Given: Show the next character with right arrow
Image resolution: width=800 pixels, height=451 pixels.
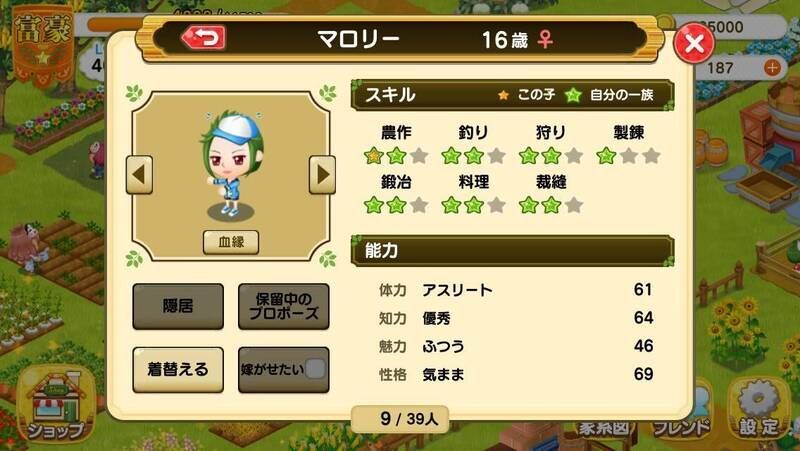Looking at the screenshot, I should click(x=322, y=175).
